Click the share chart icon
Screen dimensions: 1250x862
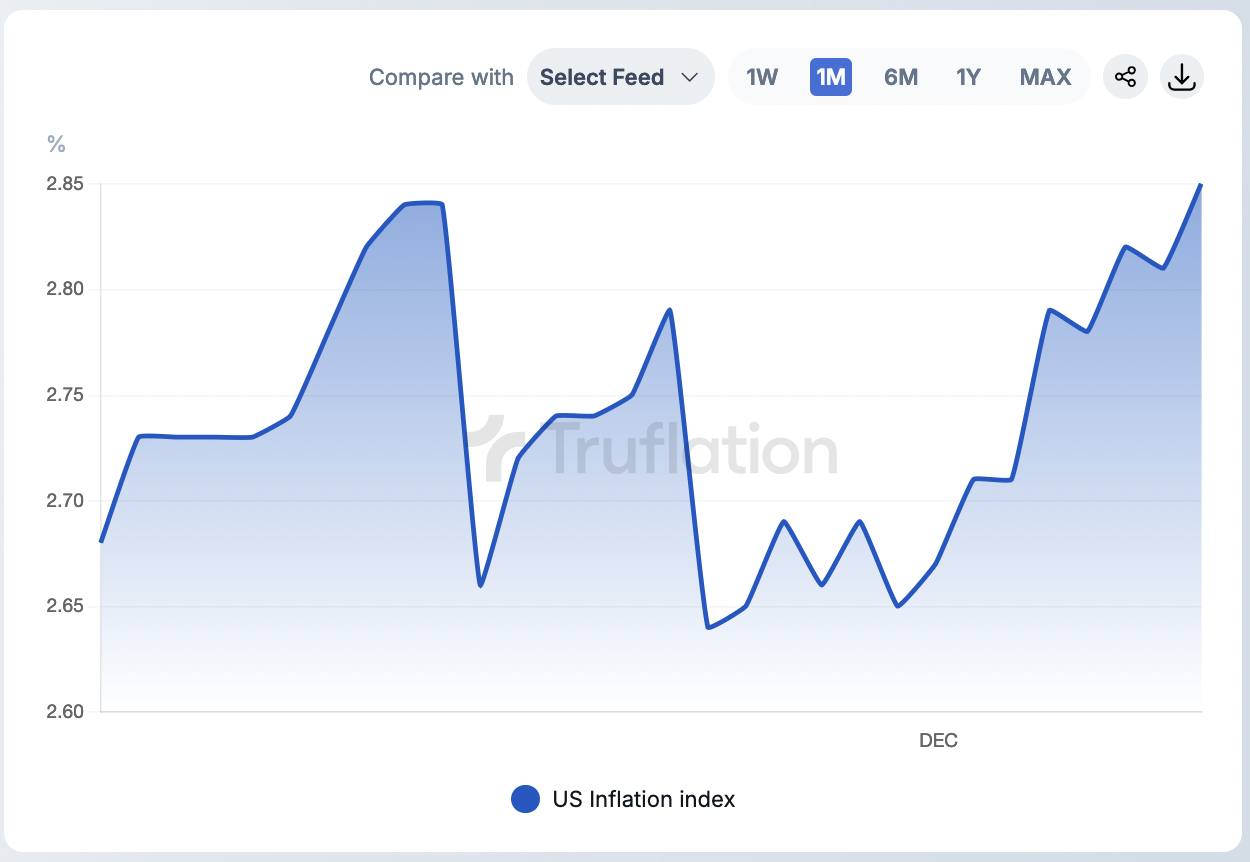point(1125,77)
